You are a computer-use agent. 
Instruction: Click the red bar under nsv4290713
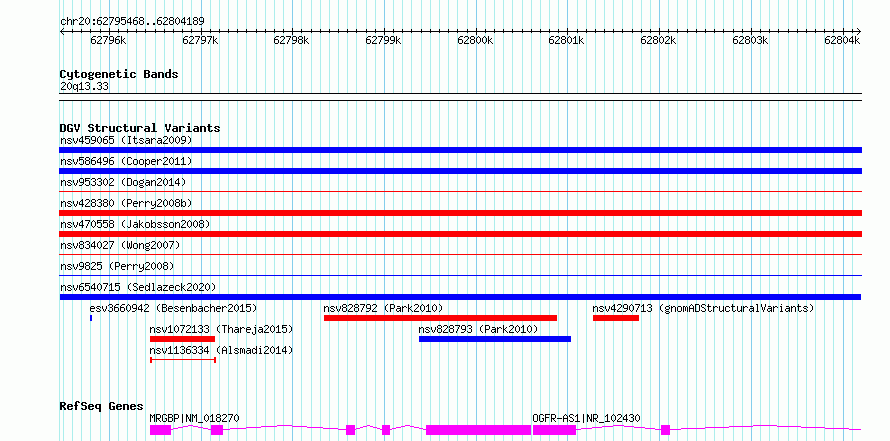pyautogui.click(x=616, y=318)
